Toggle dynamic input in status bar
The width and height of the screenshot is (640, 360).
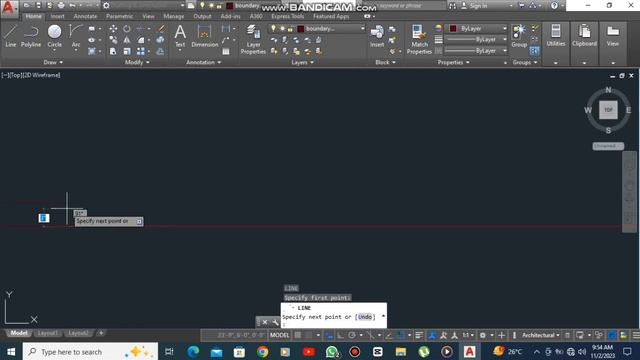click(329, 335)
